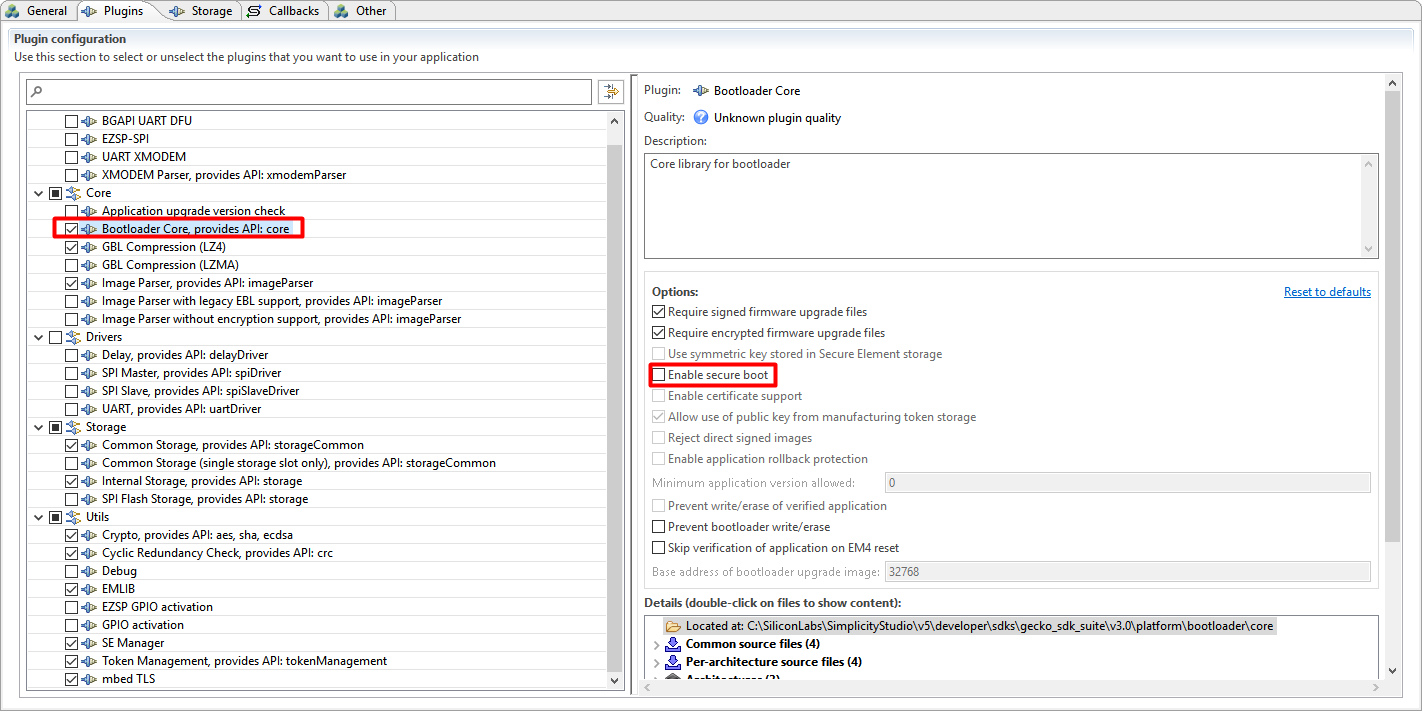Click the Debug plugin icon
Image resolution: width=1423 pixels, height=712 pixels.
(x=90, y=571)
